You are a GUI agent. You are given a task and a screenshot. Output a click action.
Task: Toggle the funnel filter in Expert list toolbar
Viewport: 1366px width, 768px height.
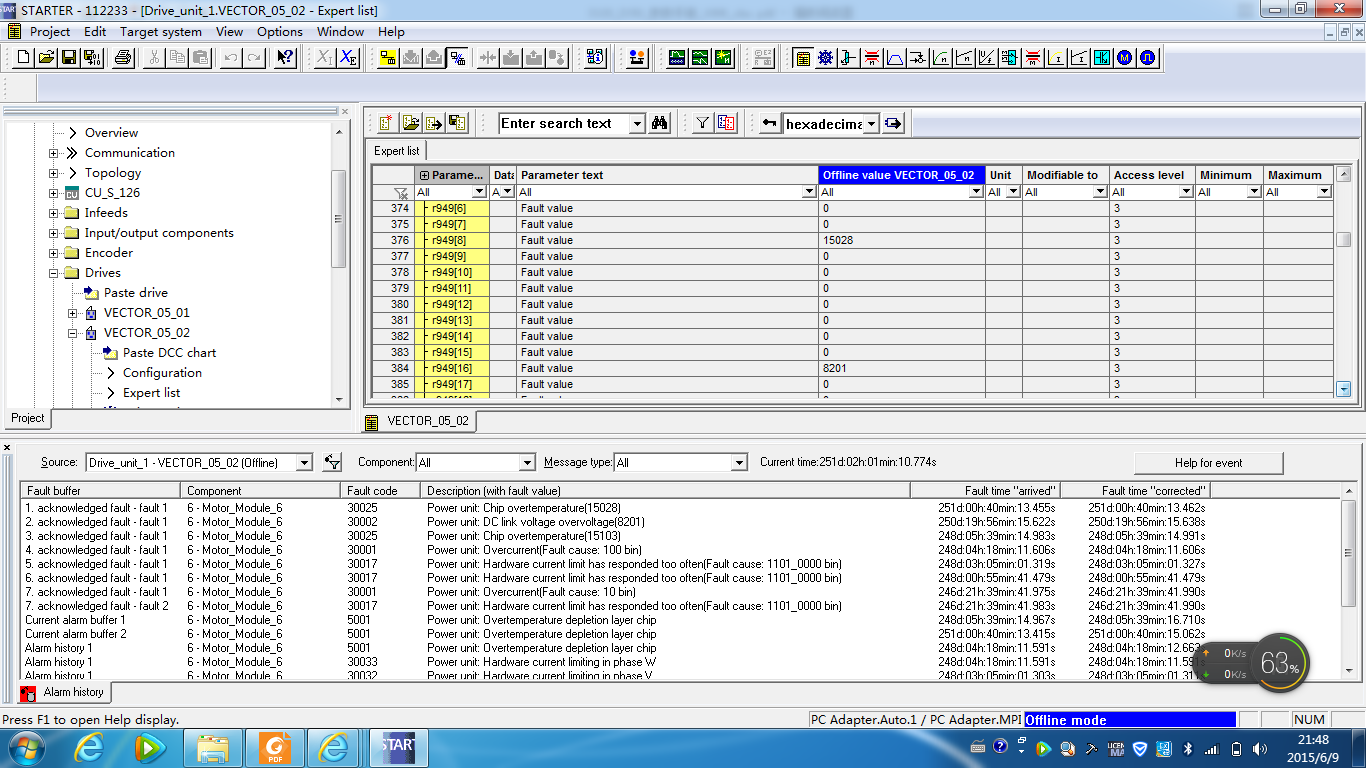tap(703, 124)
